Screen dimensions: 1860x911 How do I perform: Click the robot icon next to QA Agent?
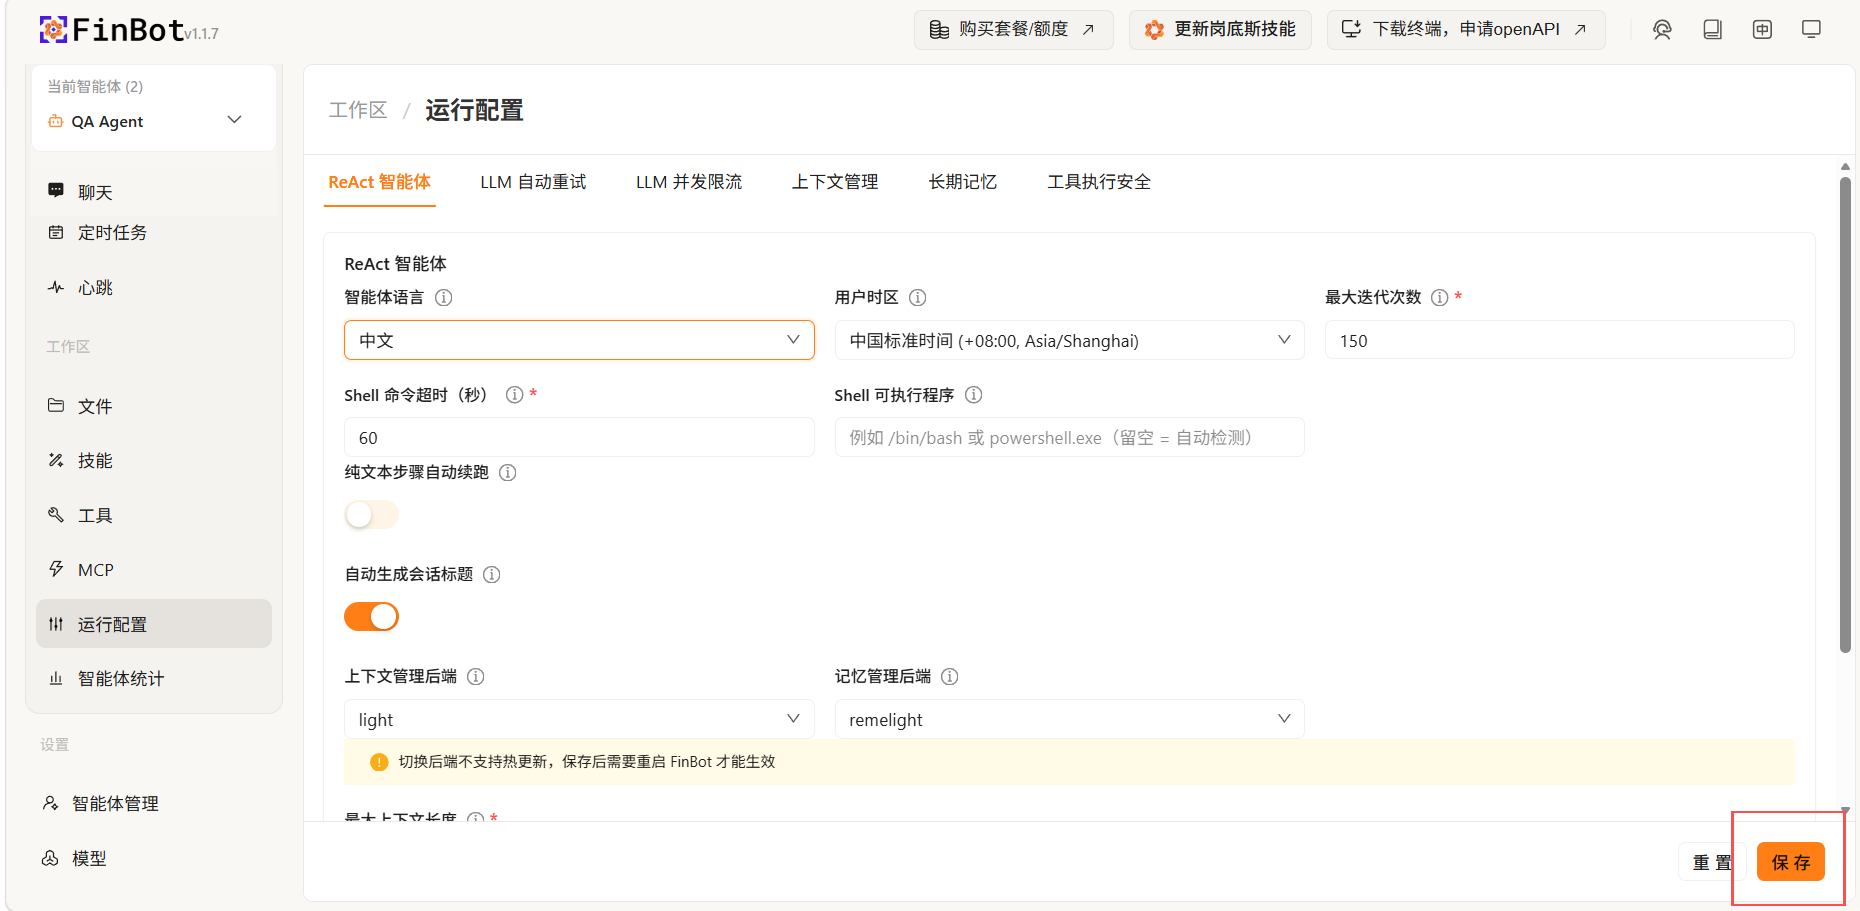point(56,121)
